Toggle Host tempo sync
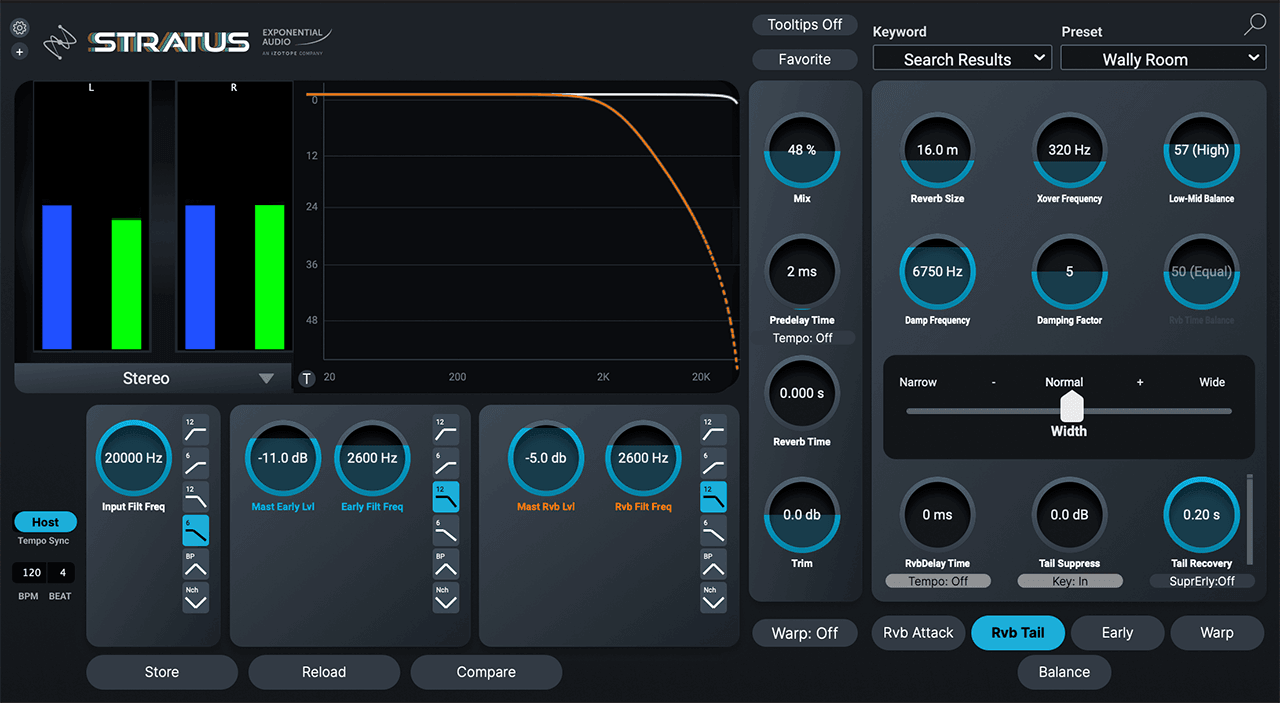This screenshot has width=1280, height=703. (45, 522)
